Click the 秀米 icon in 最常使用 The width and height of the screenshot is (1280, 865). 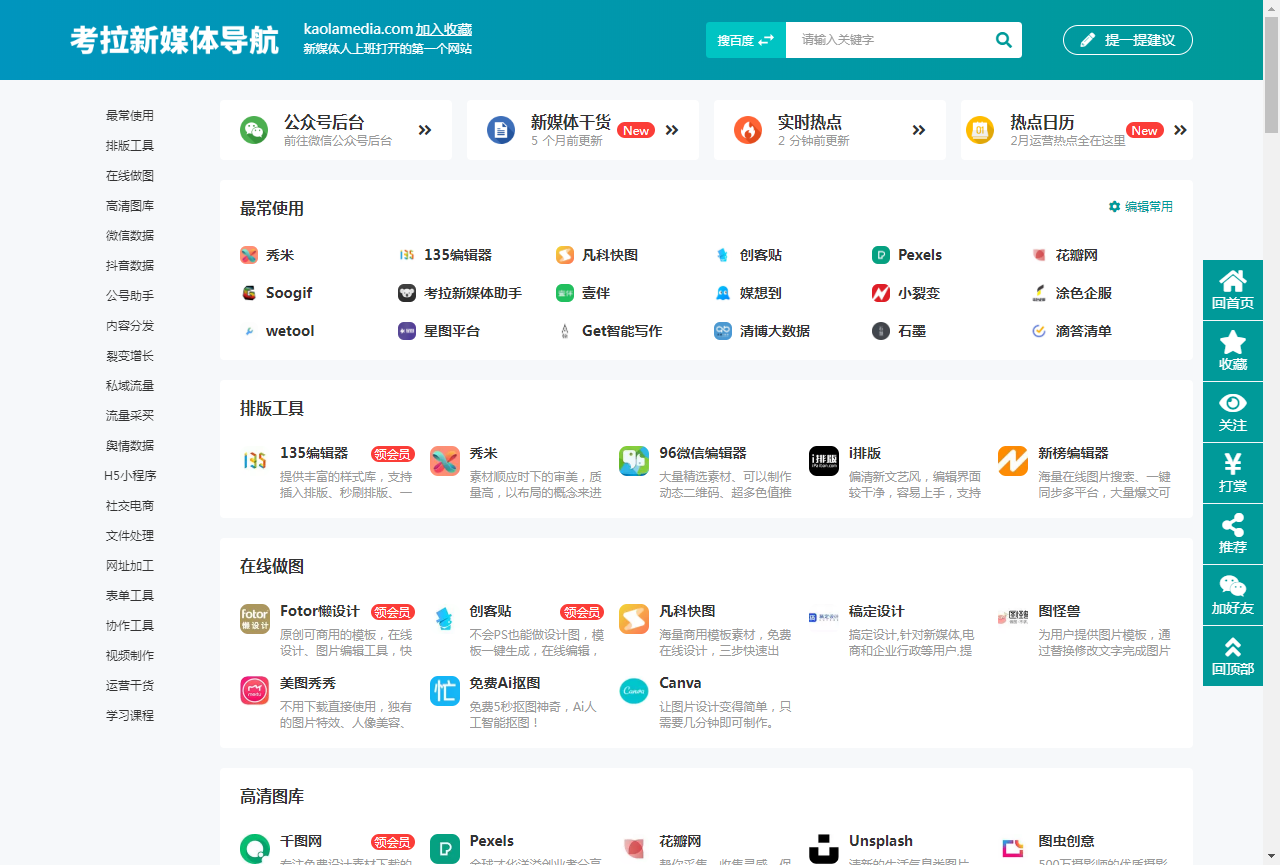tap(249, 255)
